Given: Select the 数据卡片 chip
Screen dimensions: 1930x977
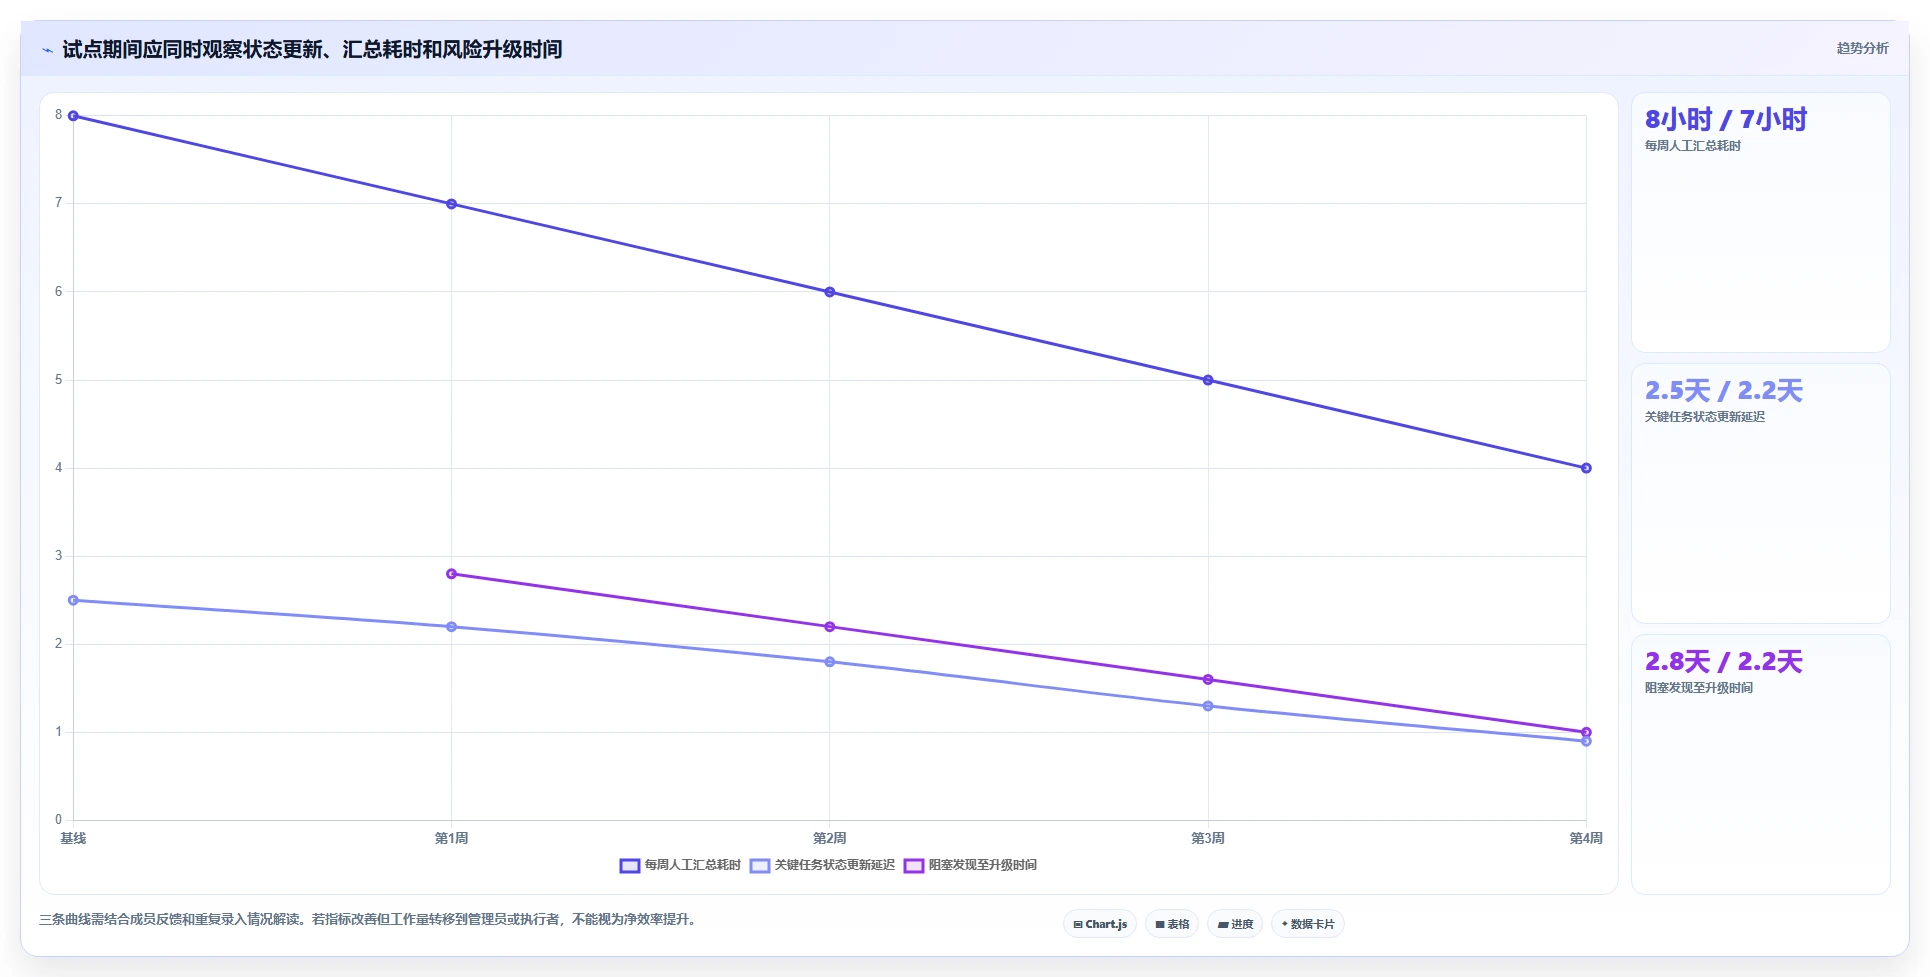Looking at the screenshot, I should tap(1308, 924).
